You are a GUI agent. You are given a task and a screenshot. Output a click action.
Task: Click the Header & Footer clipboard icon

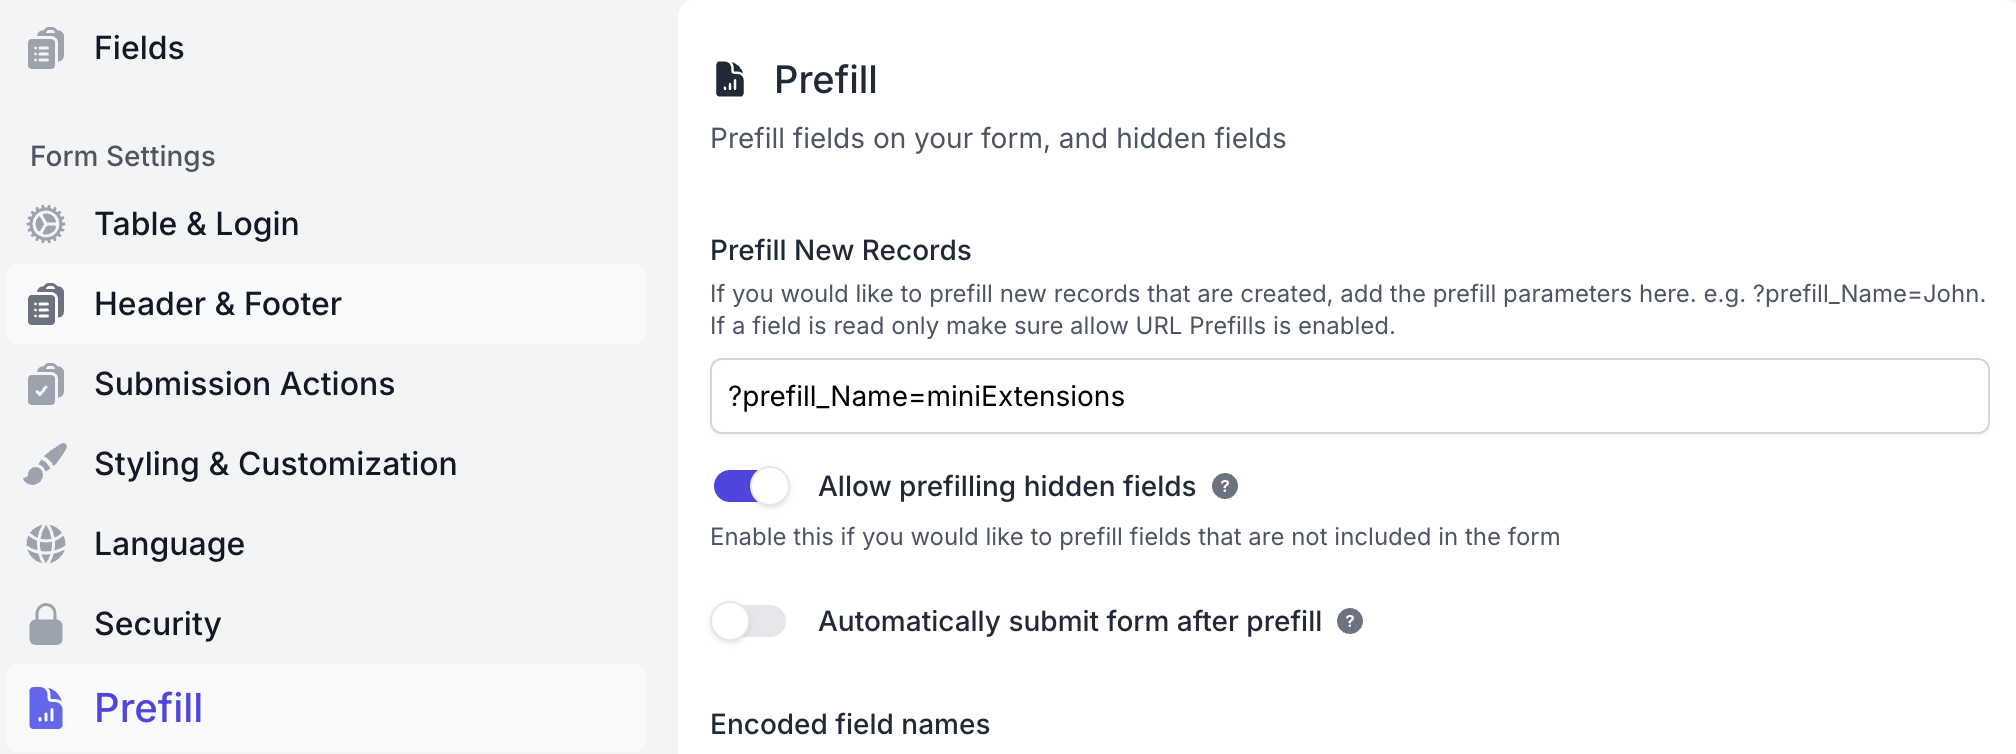pos(46,304)
